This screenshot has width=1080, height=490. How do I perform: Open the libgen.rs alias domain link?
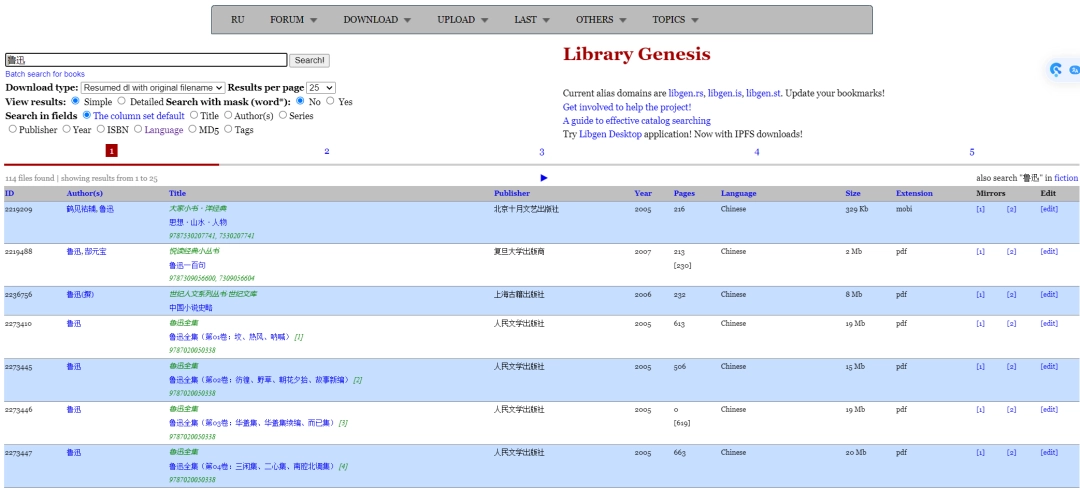pyautogui.click(x=686, y=93)
